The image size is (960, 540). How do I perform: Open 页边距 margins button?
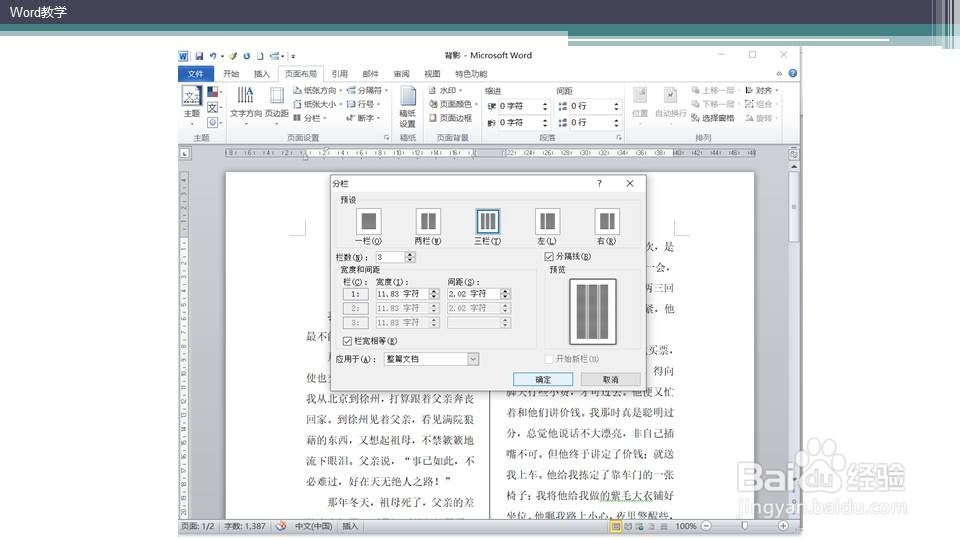click(277, 104)
